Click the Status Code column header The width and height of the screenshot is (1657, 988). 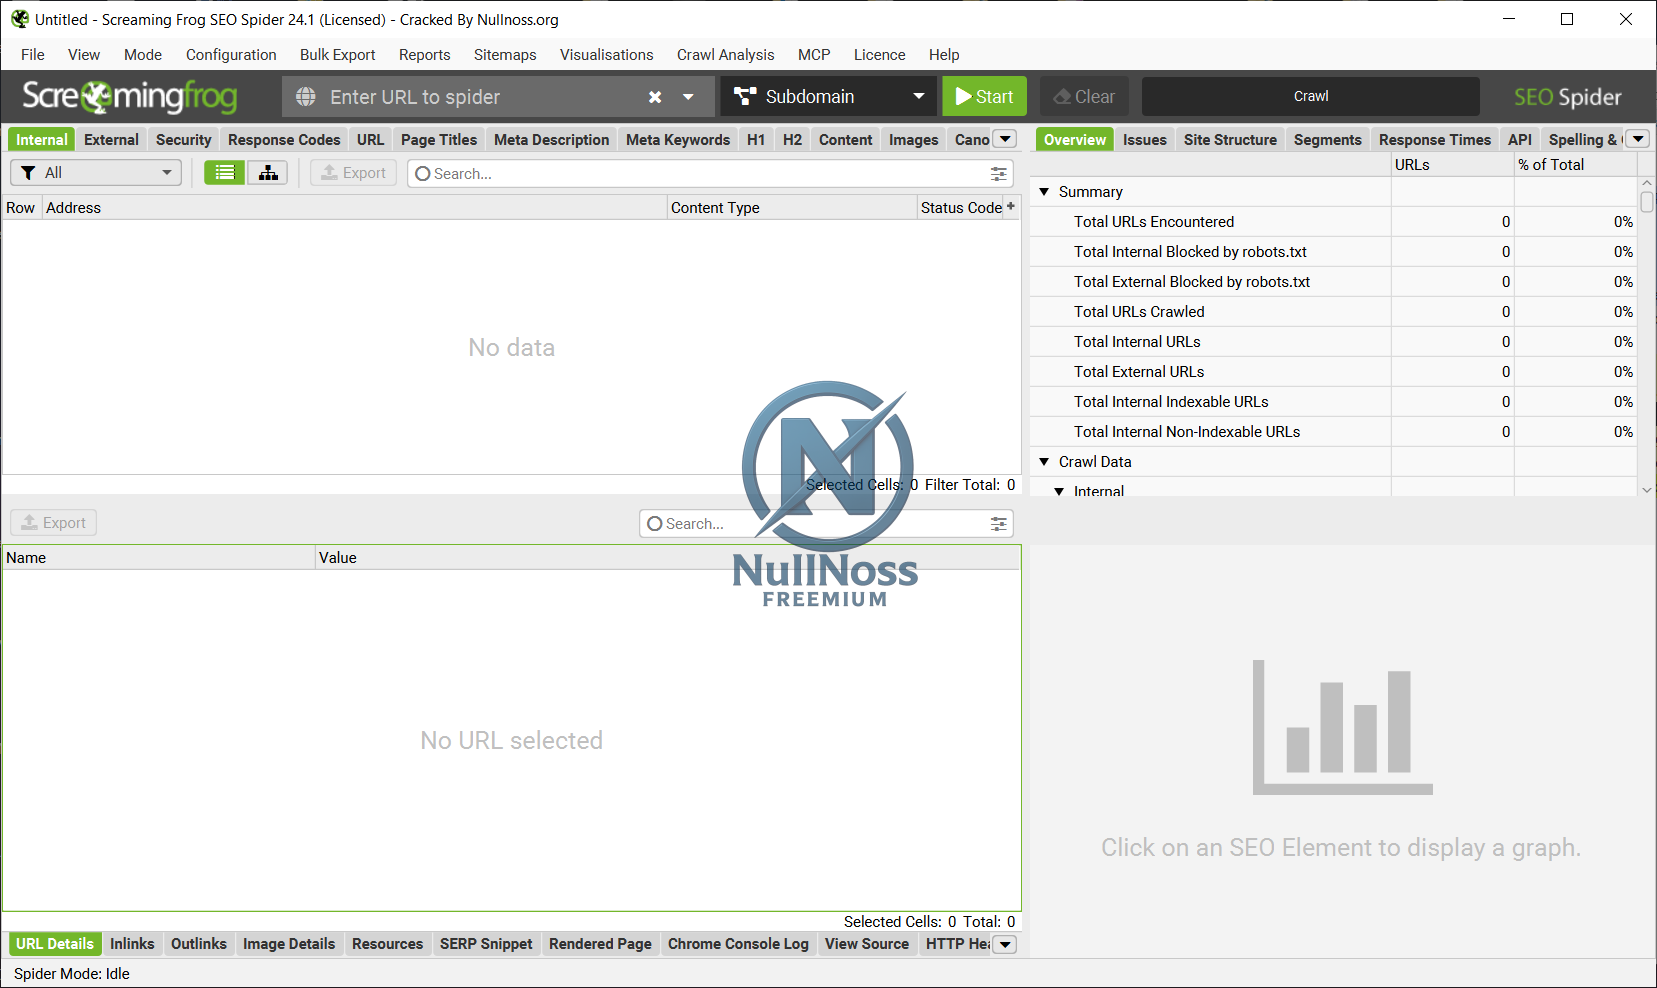(x=961, y=208)
